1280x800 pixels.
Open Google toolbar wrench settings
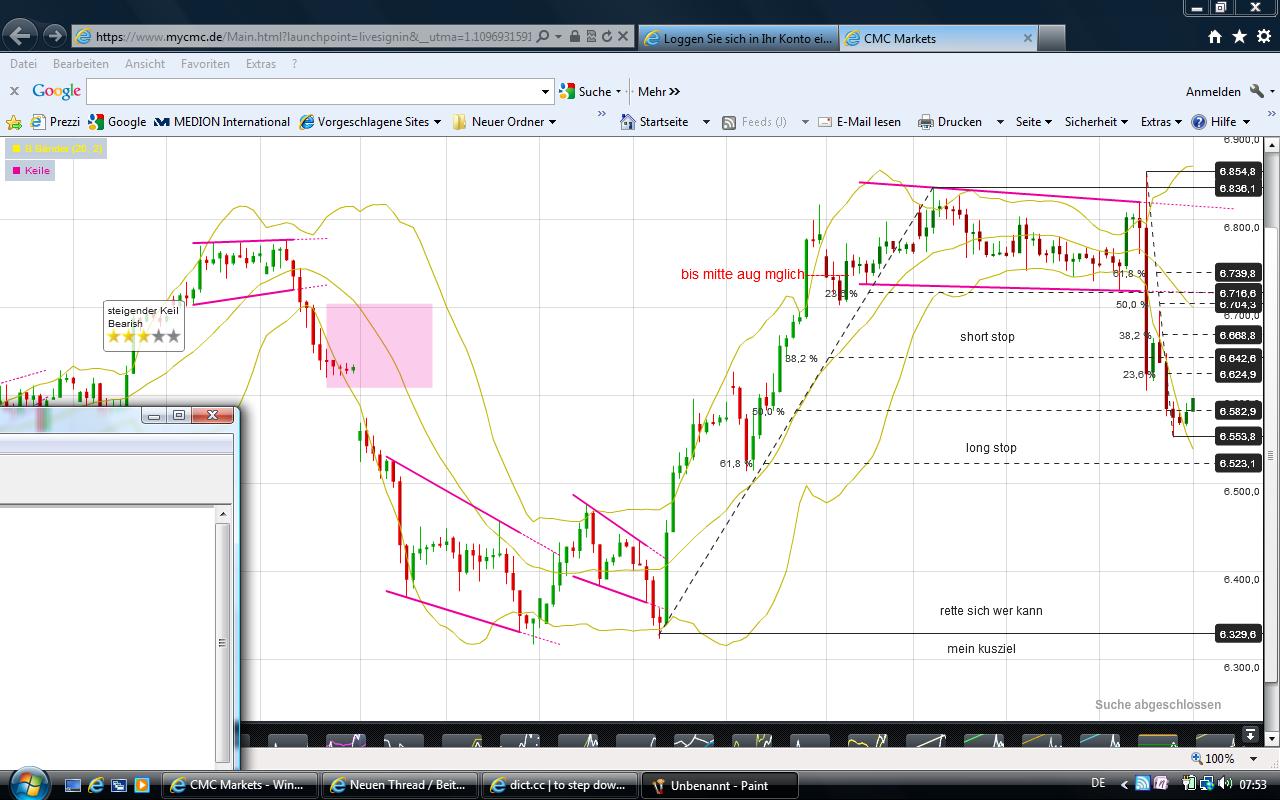pos(1257,91)
